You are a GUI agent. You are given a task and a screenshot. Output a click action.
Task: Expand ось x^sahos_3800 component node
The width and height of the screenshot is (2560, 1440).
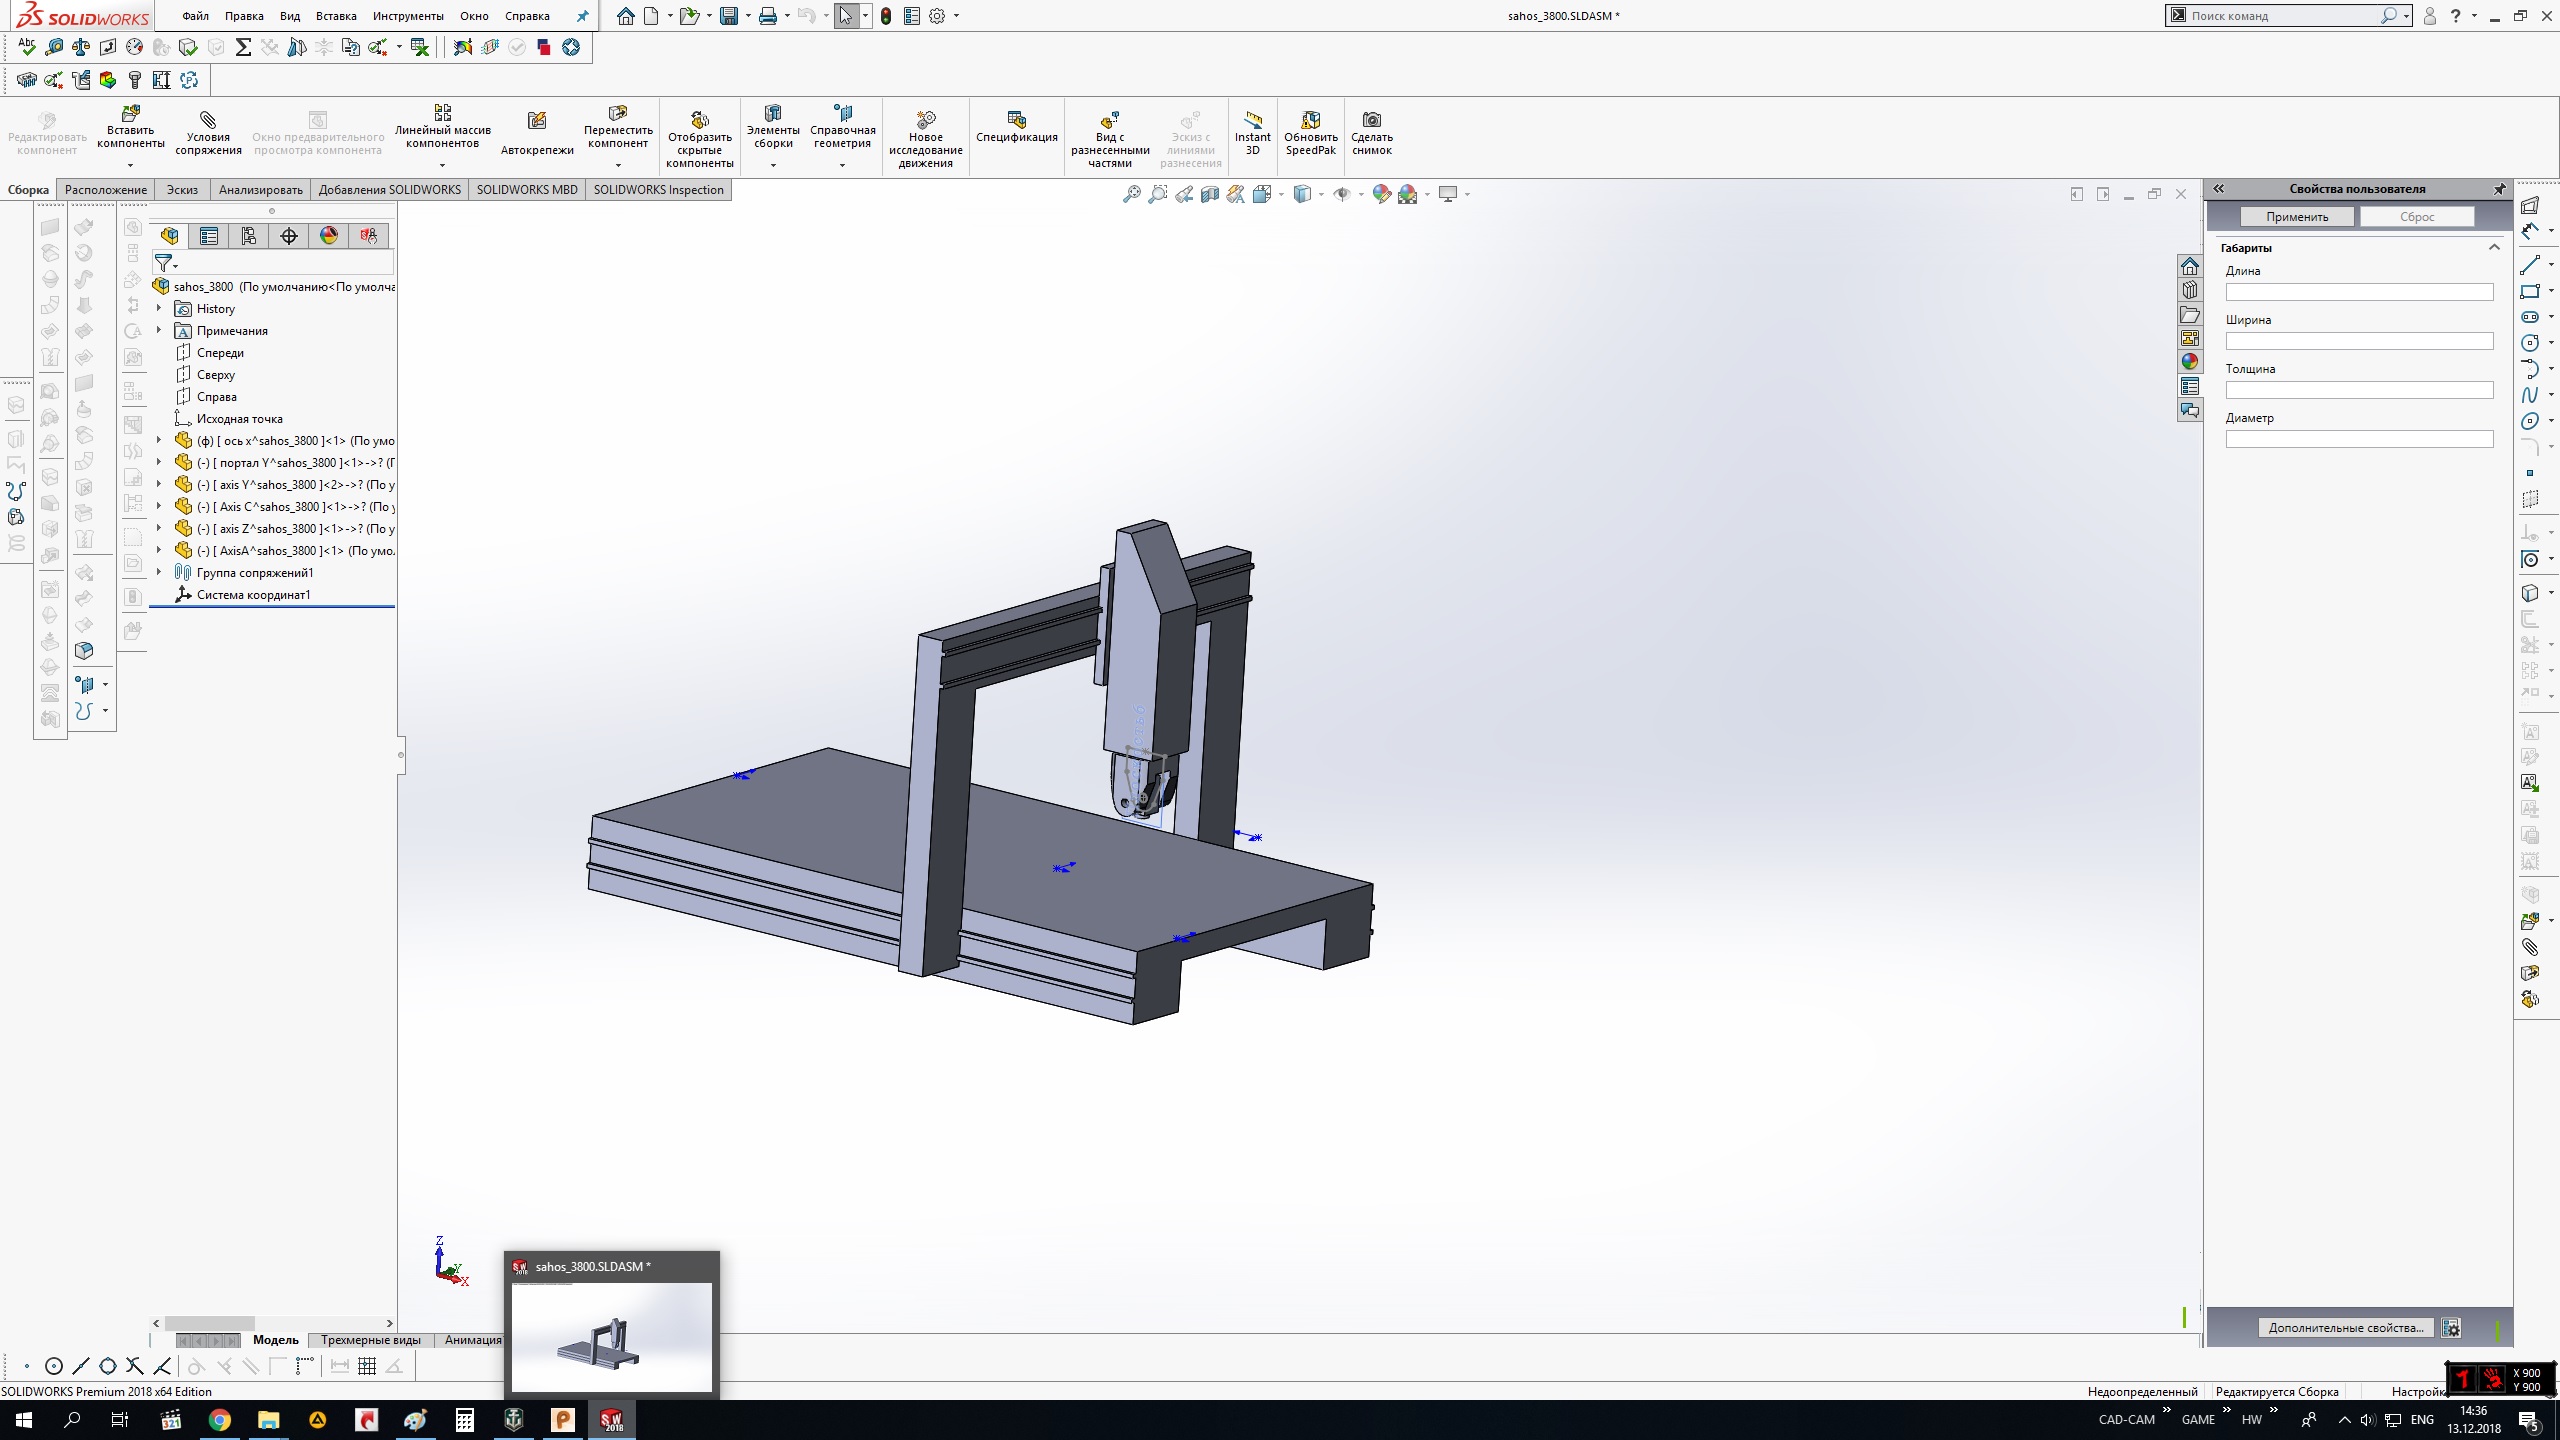tap(159, 441)
